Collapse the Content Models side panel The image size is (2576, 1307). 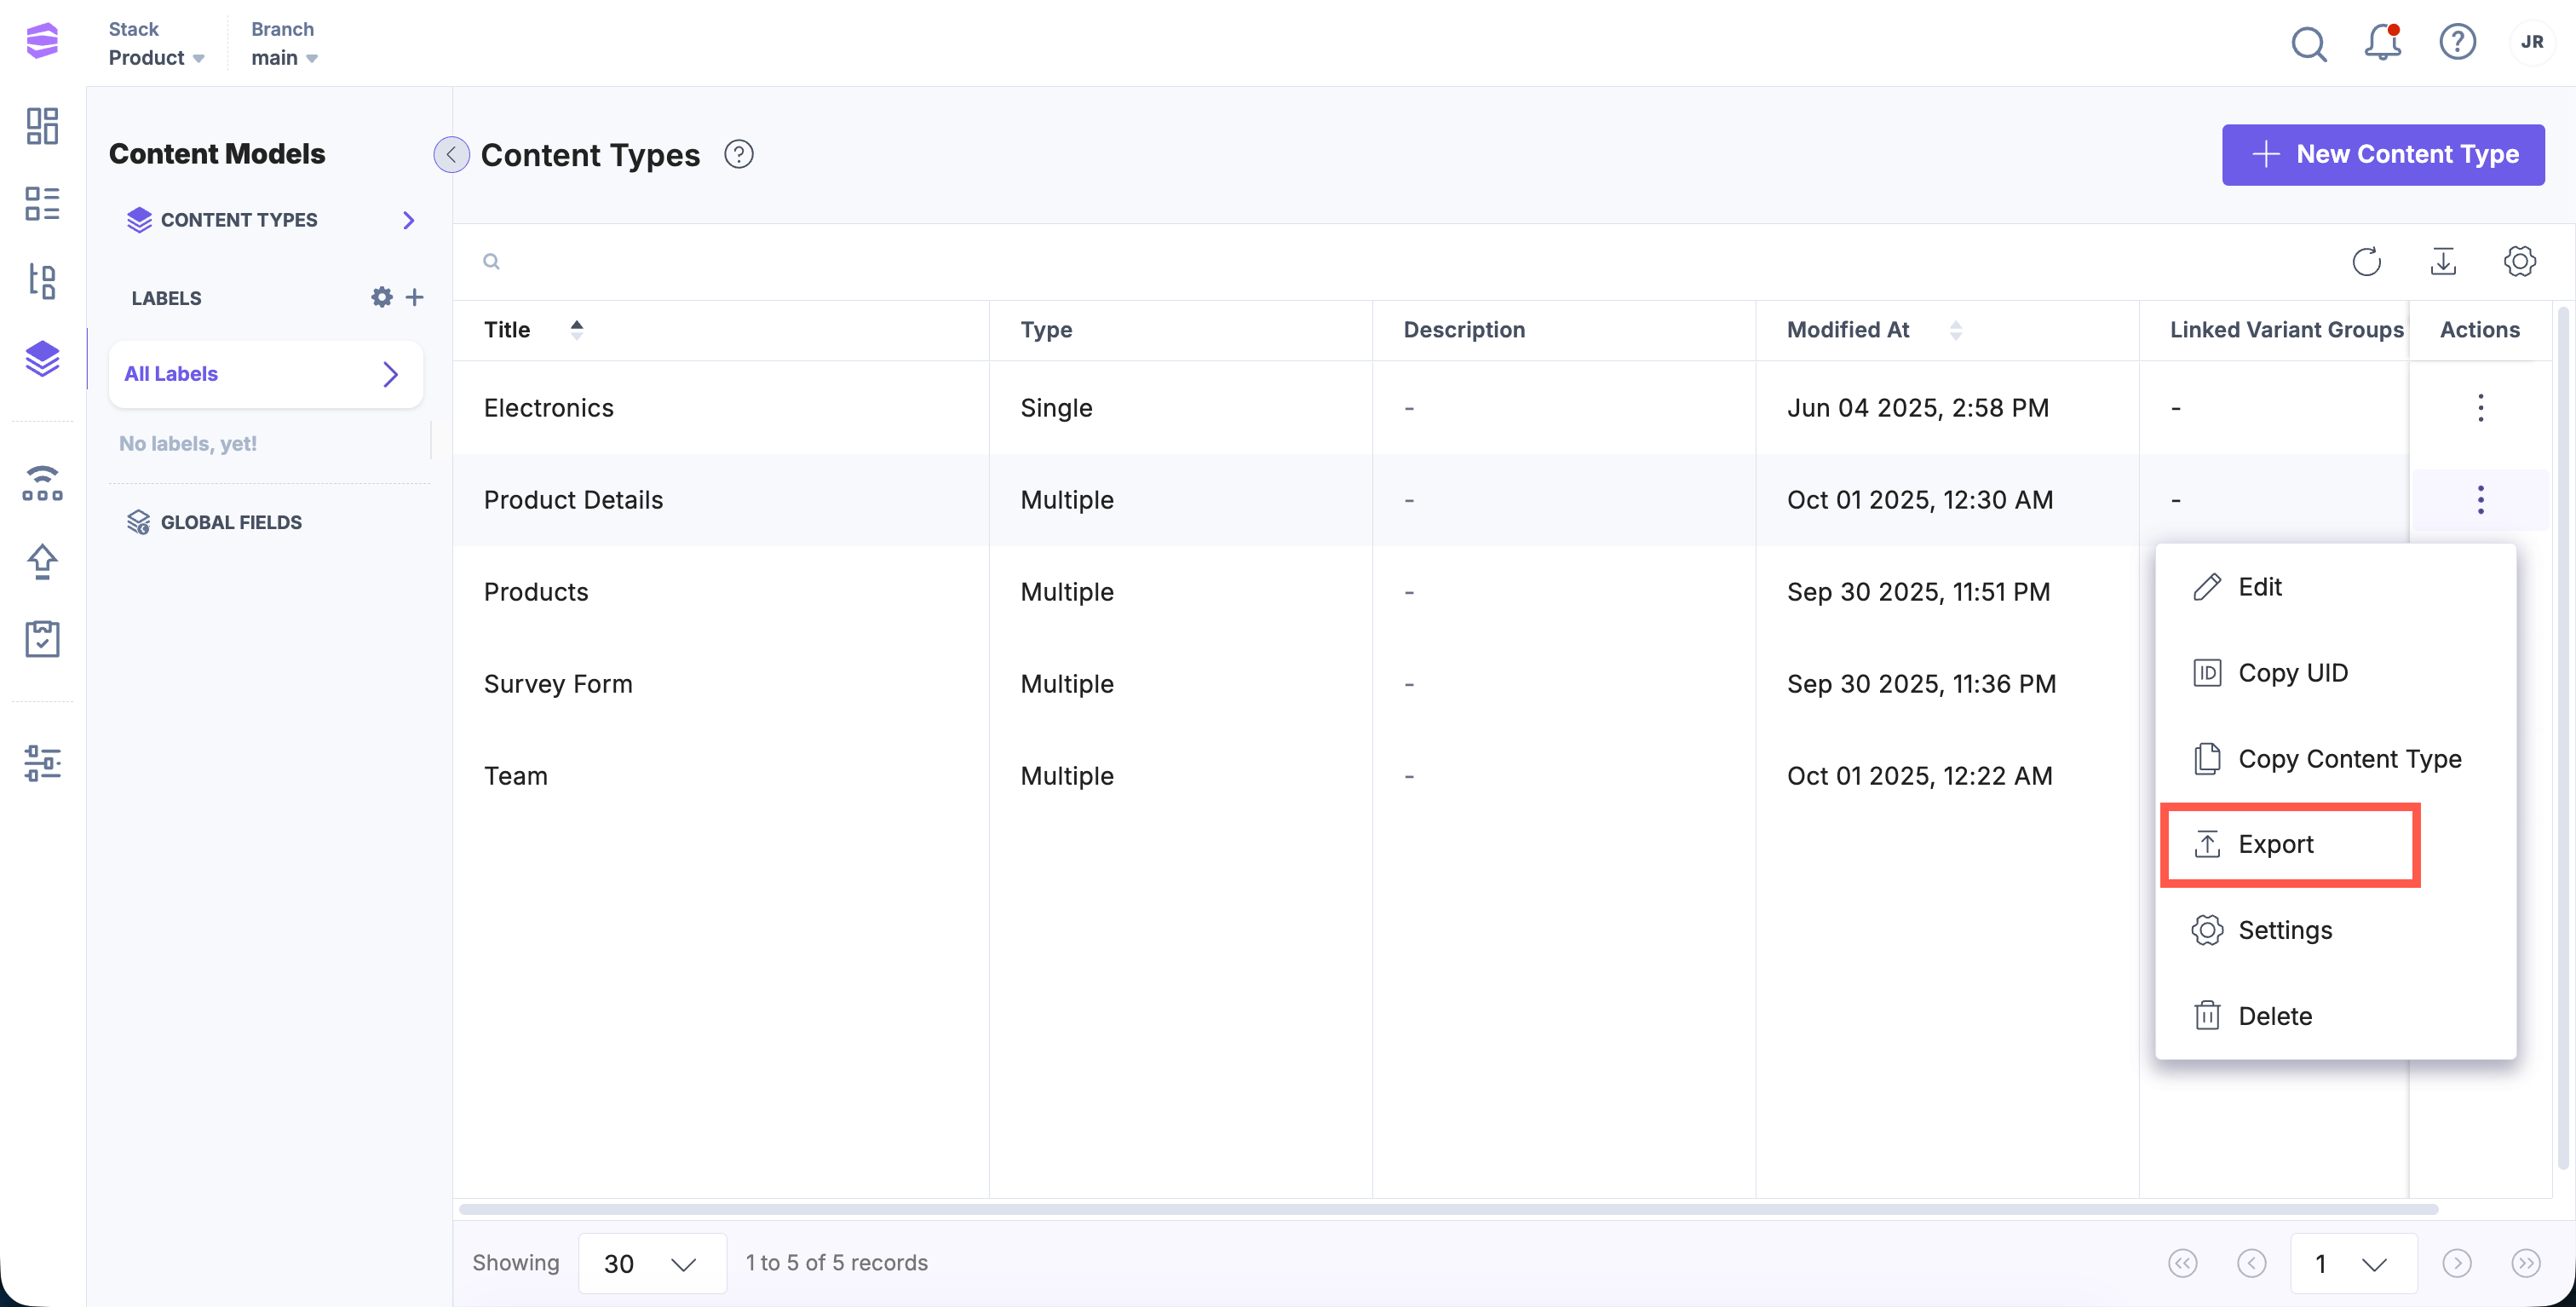coord(451,154)
